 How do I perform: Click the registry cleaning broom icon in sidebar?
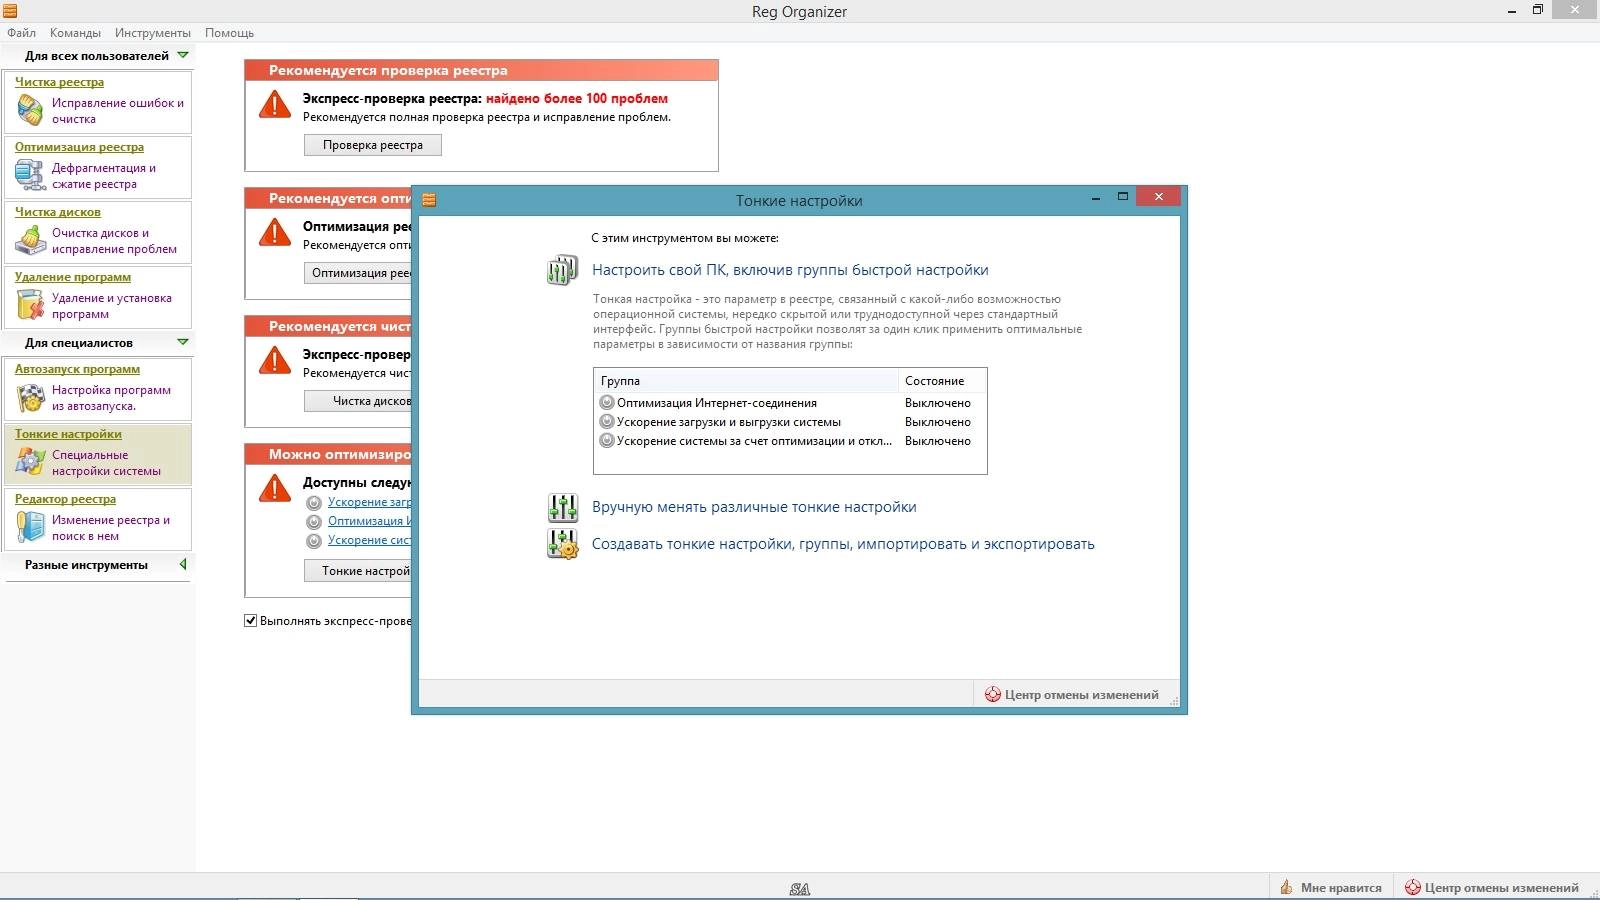point(31,110)
